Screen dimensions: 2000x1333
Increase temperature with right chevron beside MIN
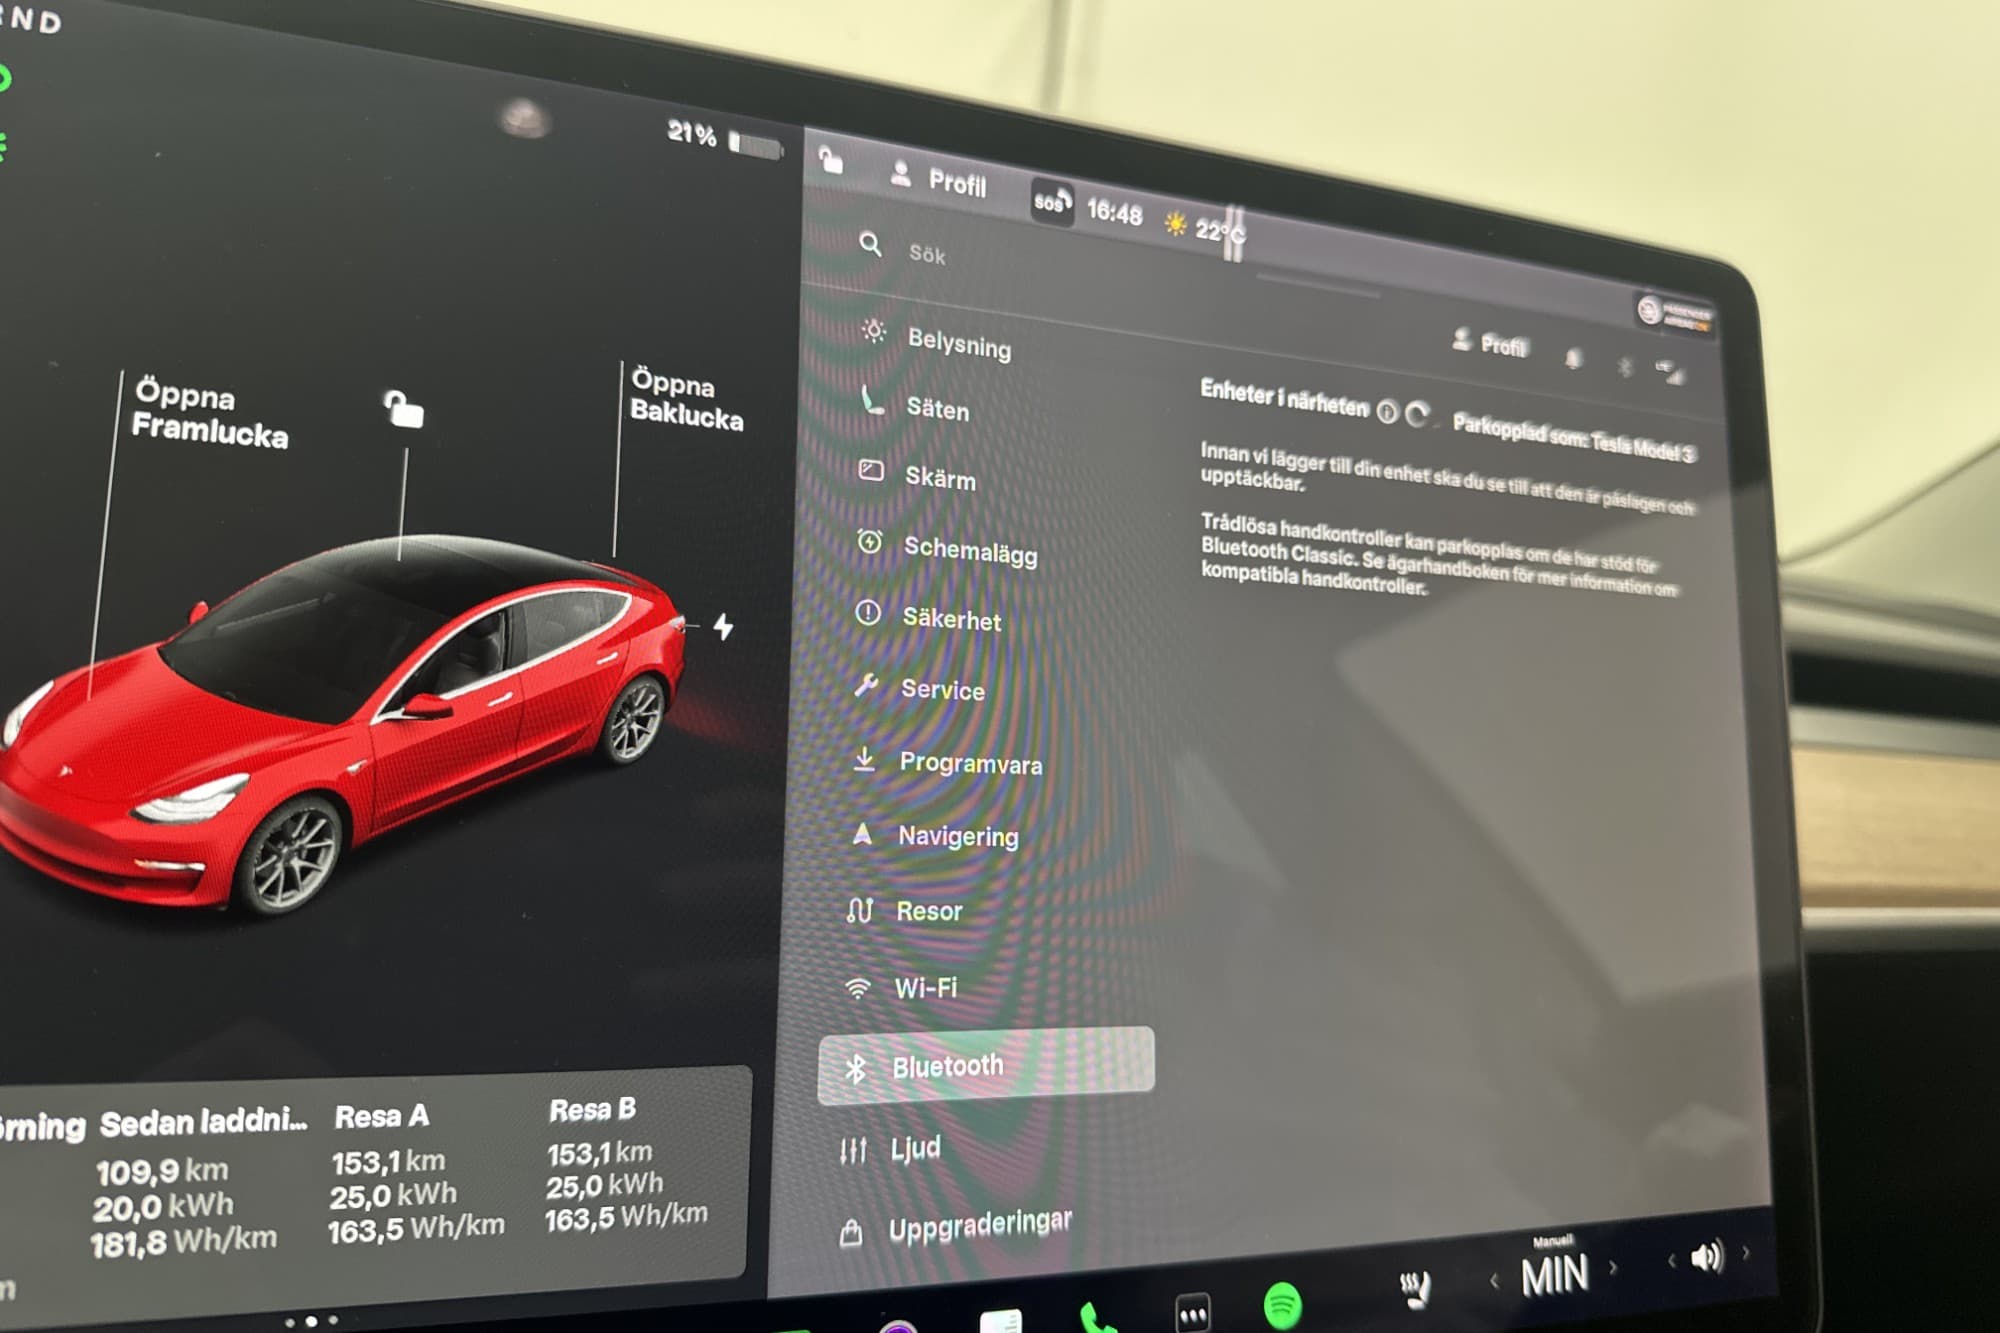click(1613, 1267)
